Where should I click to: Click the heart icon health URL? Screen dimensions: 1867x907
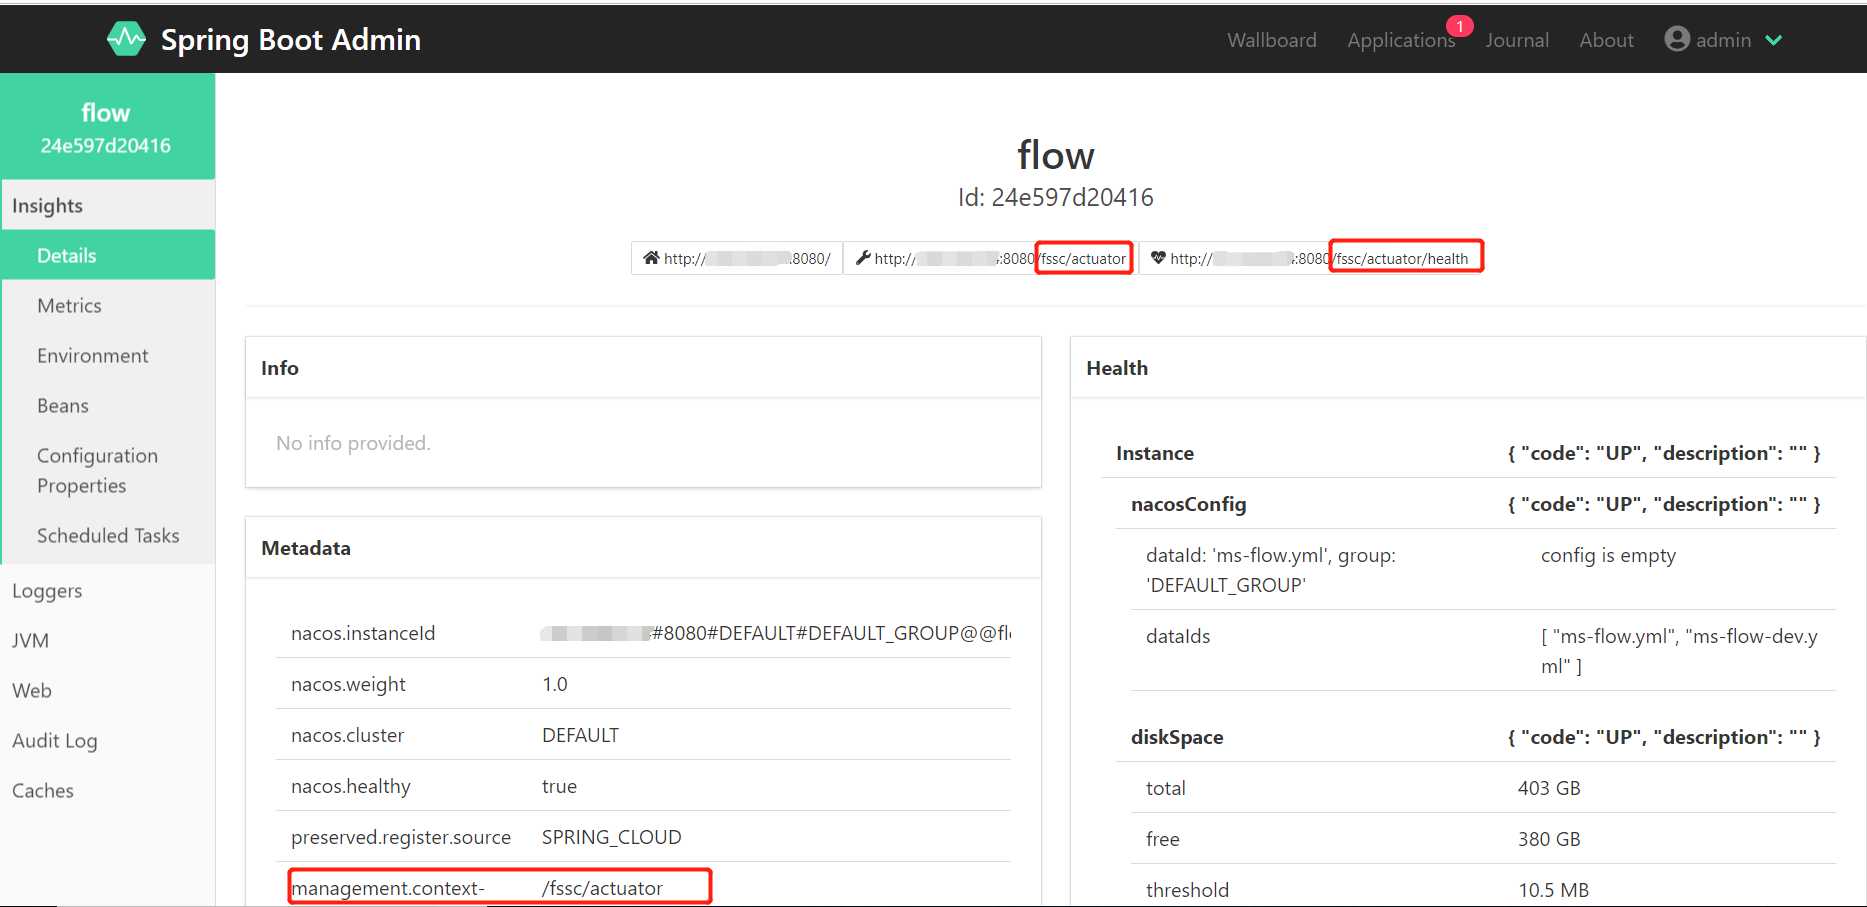[x=1311, y=258]
